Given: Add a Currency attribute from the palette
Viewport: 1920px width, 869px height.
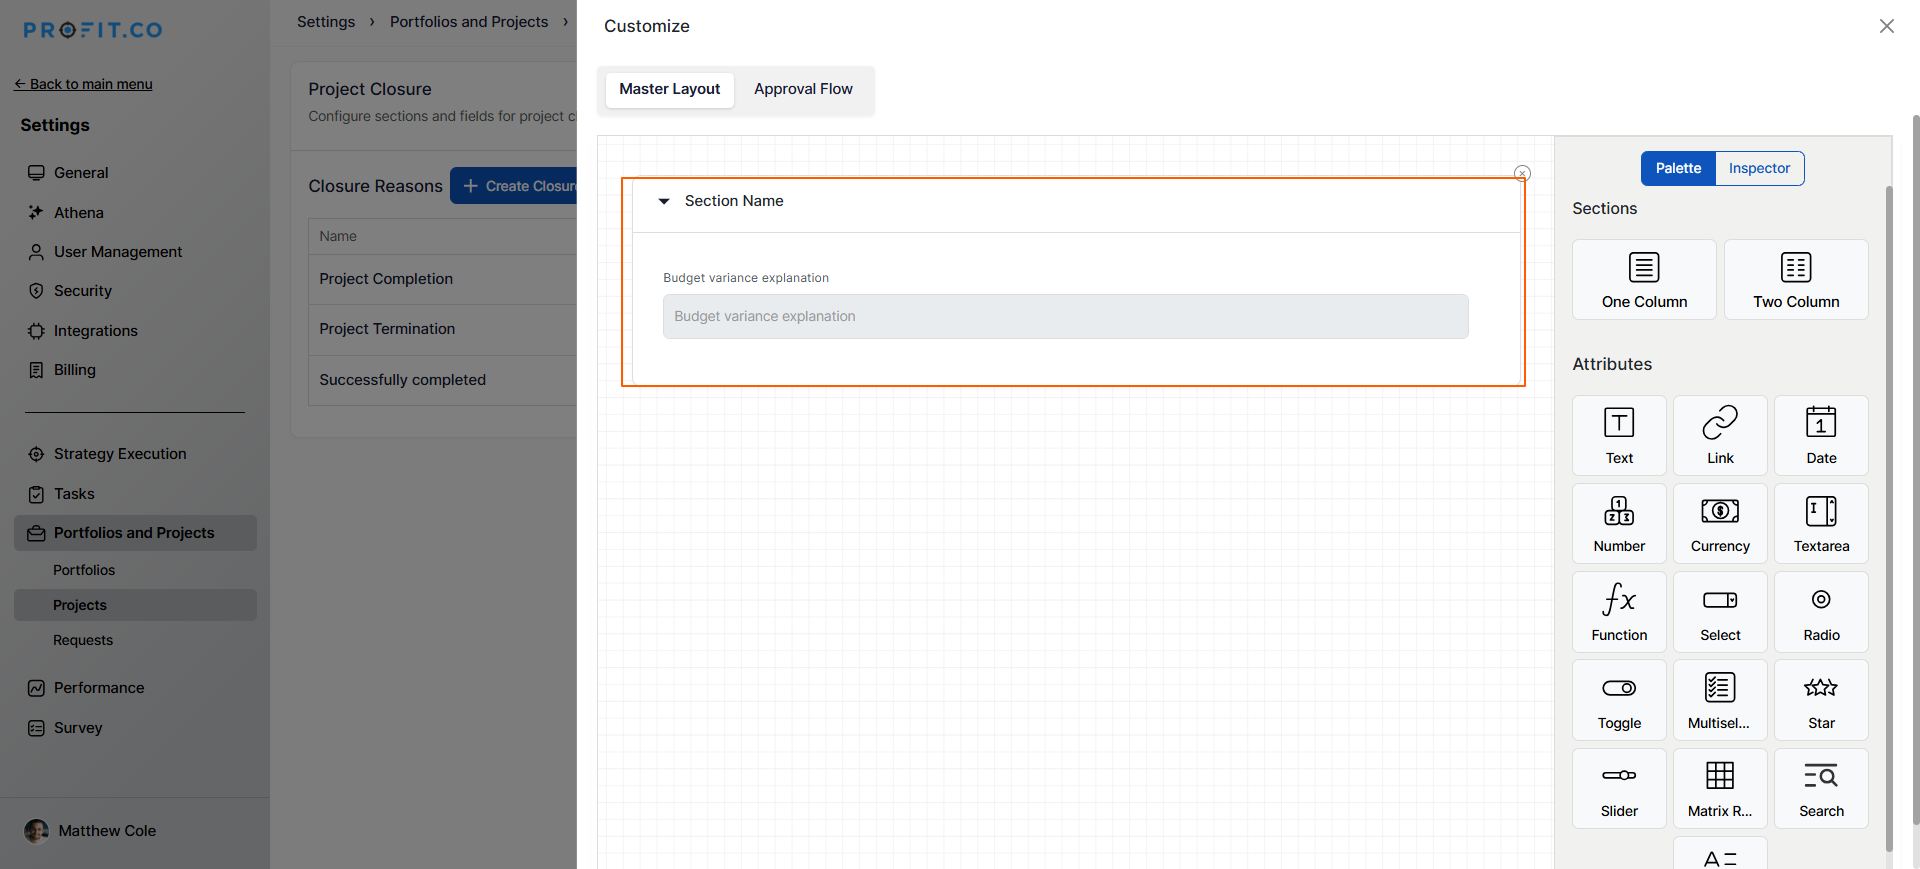Looking at the screenshot, I should tap(1720, 523).
